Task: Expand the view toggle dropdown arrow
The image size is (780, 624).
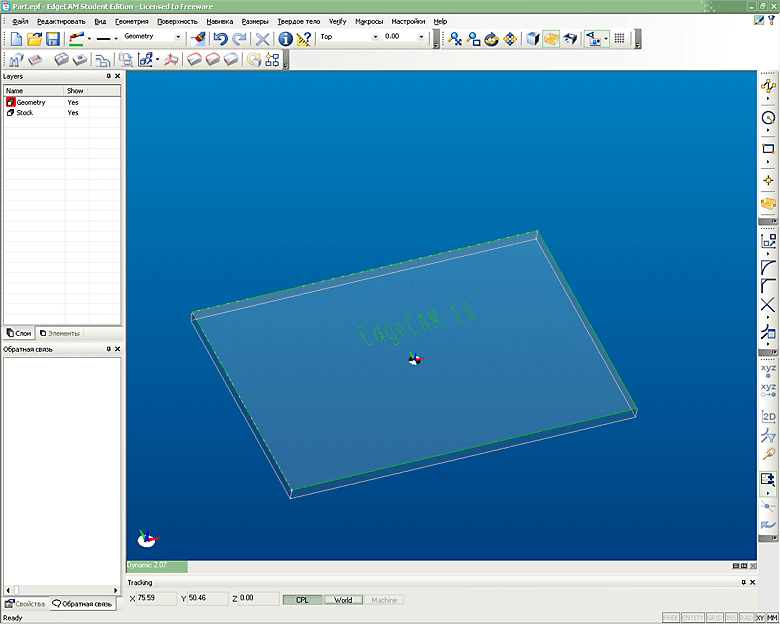Action: pos(606,39)
